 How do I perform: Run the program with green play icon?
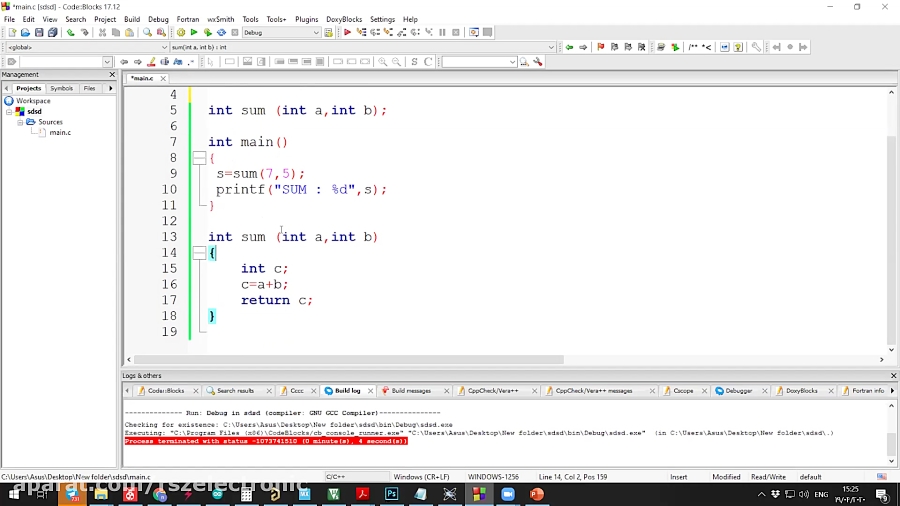(194, 32)
